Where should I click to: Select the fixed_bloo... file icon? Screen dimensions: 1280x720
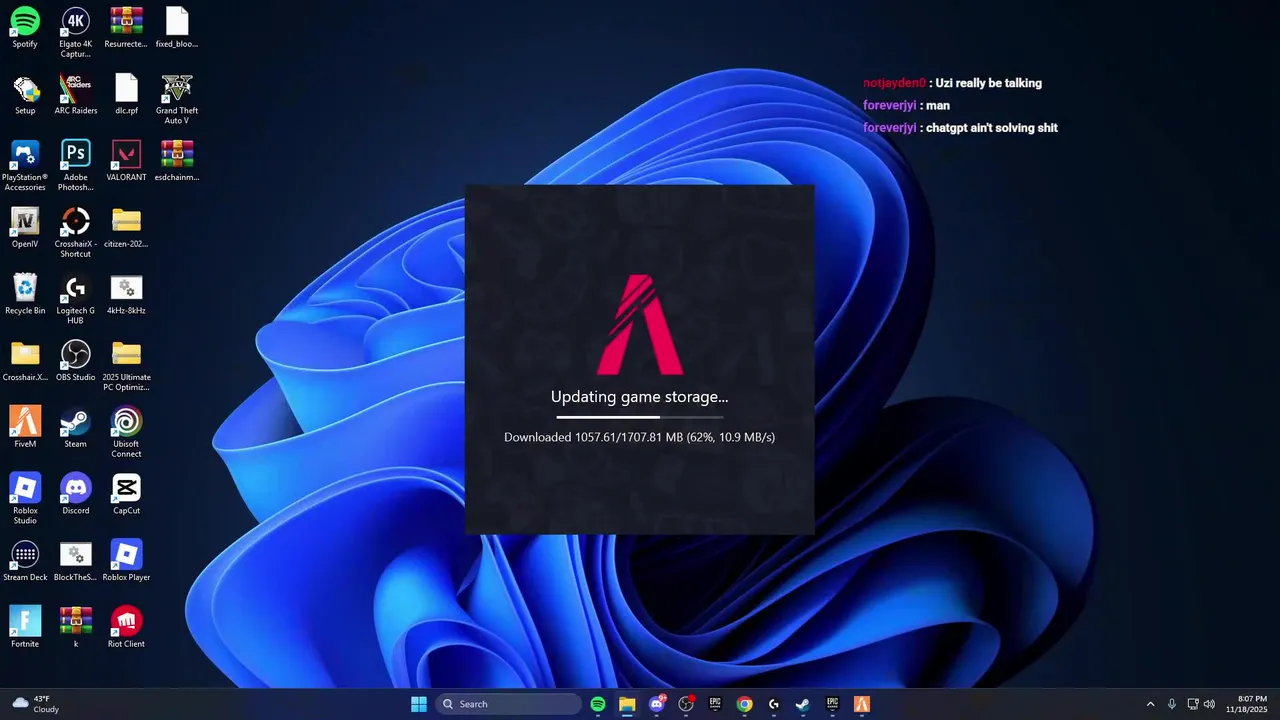click(x=177, y=28)
